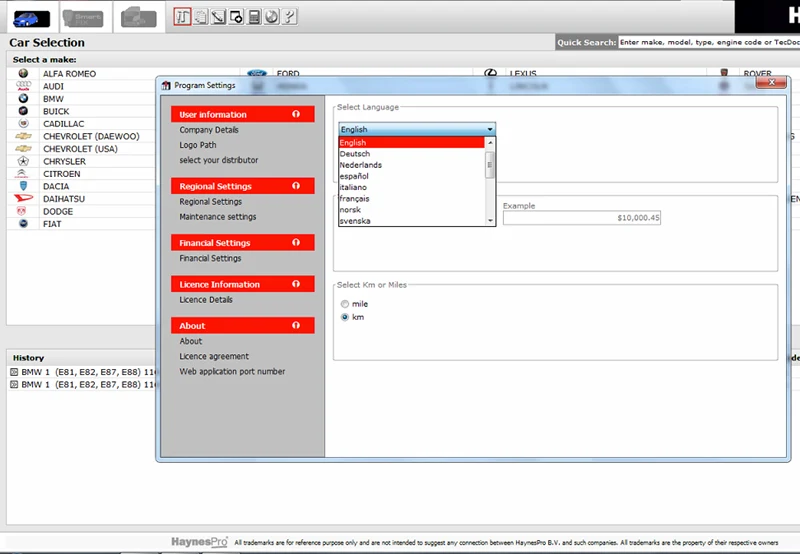Viewport: 800px width, 554px height.
Task: Click info icon on User information header
Action: 296,114
